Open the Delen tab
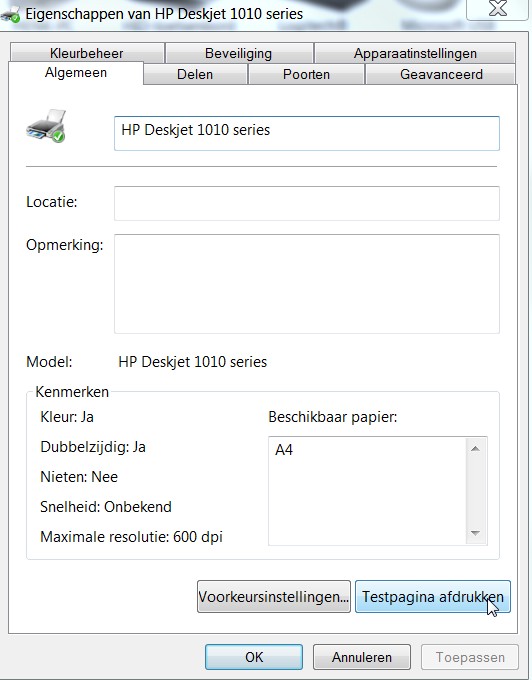Image resolution: width=532 pixels, height=680 pixels. coord(195,74)
